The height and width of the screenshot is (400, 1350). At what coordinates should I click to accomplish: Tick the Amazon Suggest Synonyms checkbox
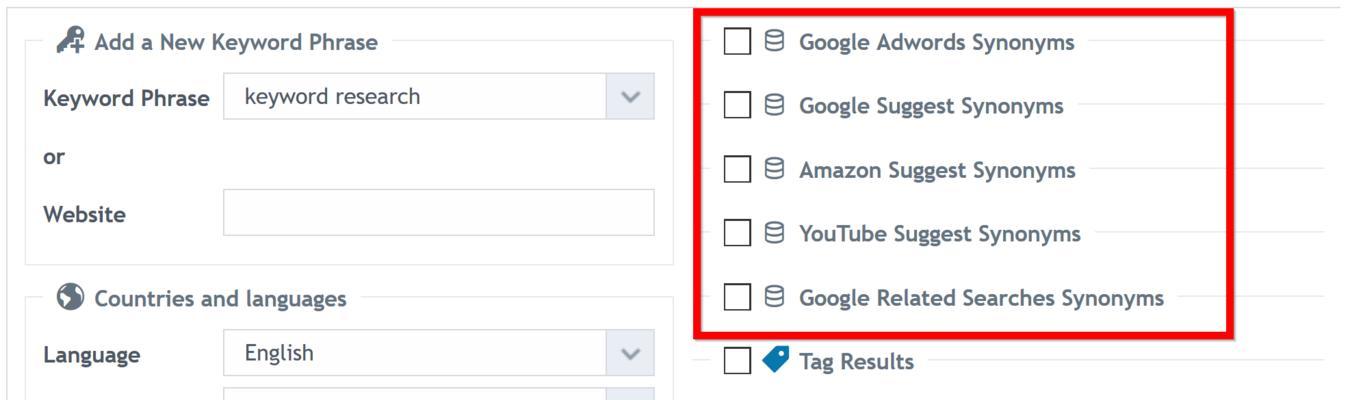737,170
